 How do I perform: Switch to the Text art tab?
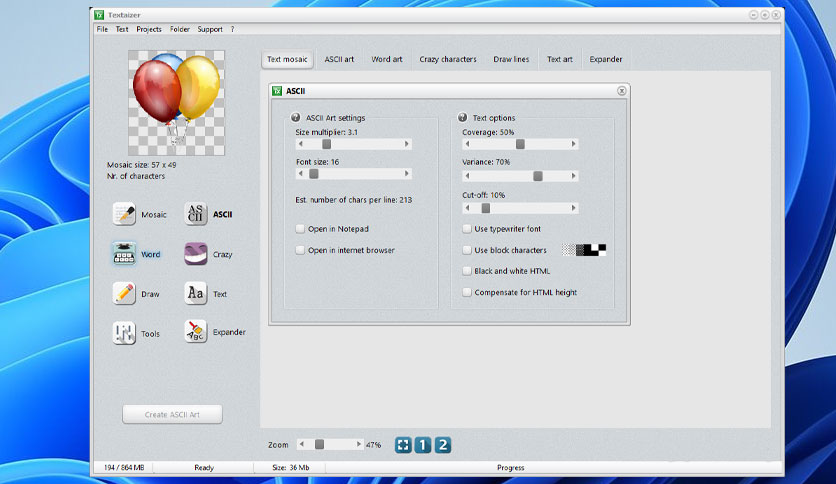[560, 59]
